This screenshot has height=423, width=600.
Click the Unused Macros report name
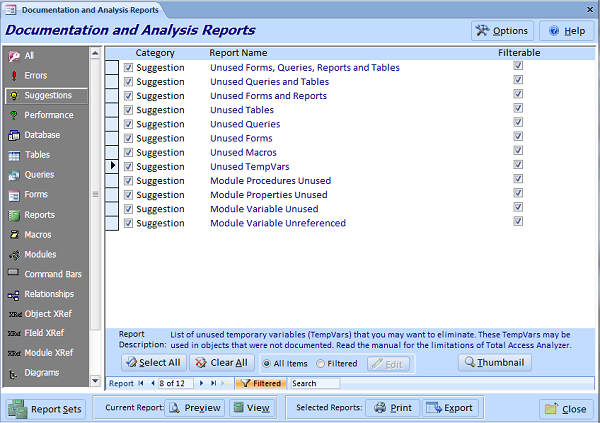pyautogui.click(x=243, y=152)
